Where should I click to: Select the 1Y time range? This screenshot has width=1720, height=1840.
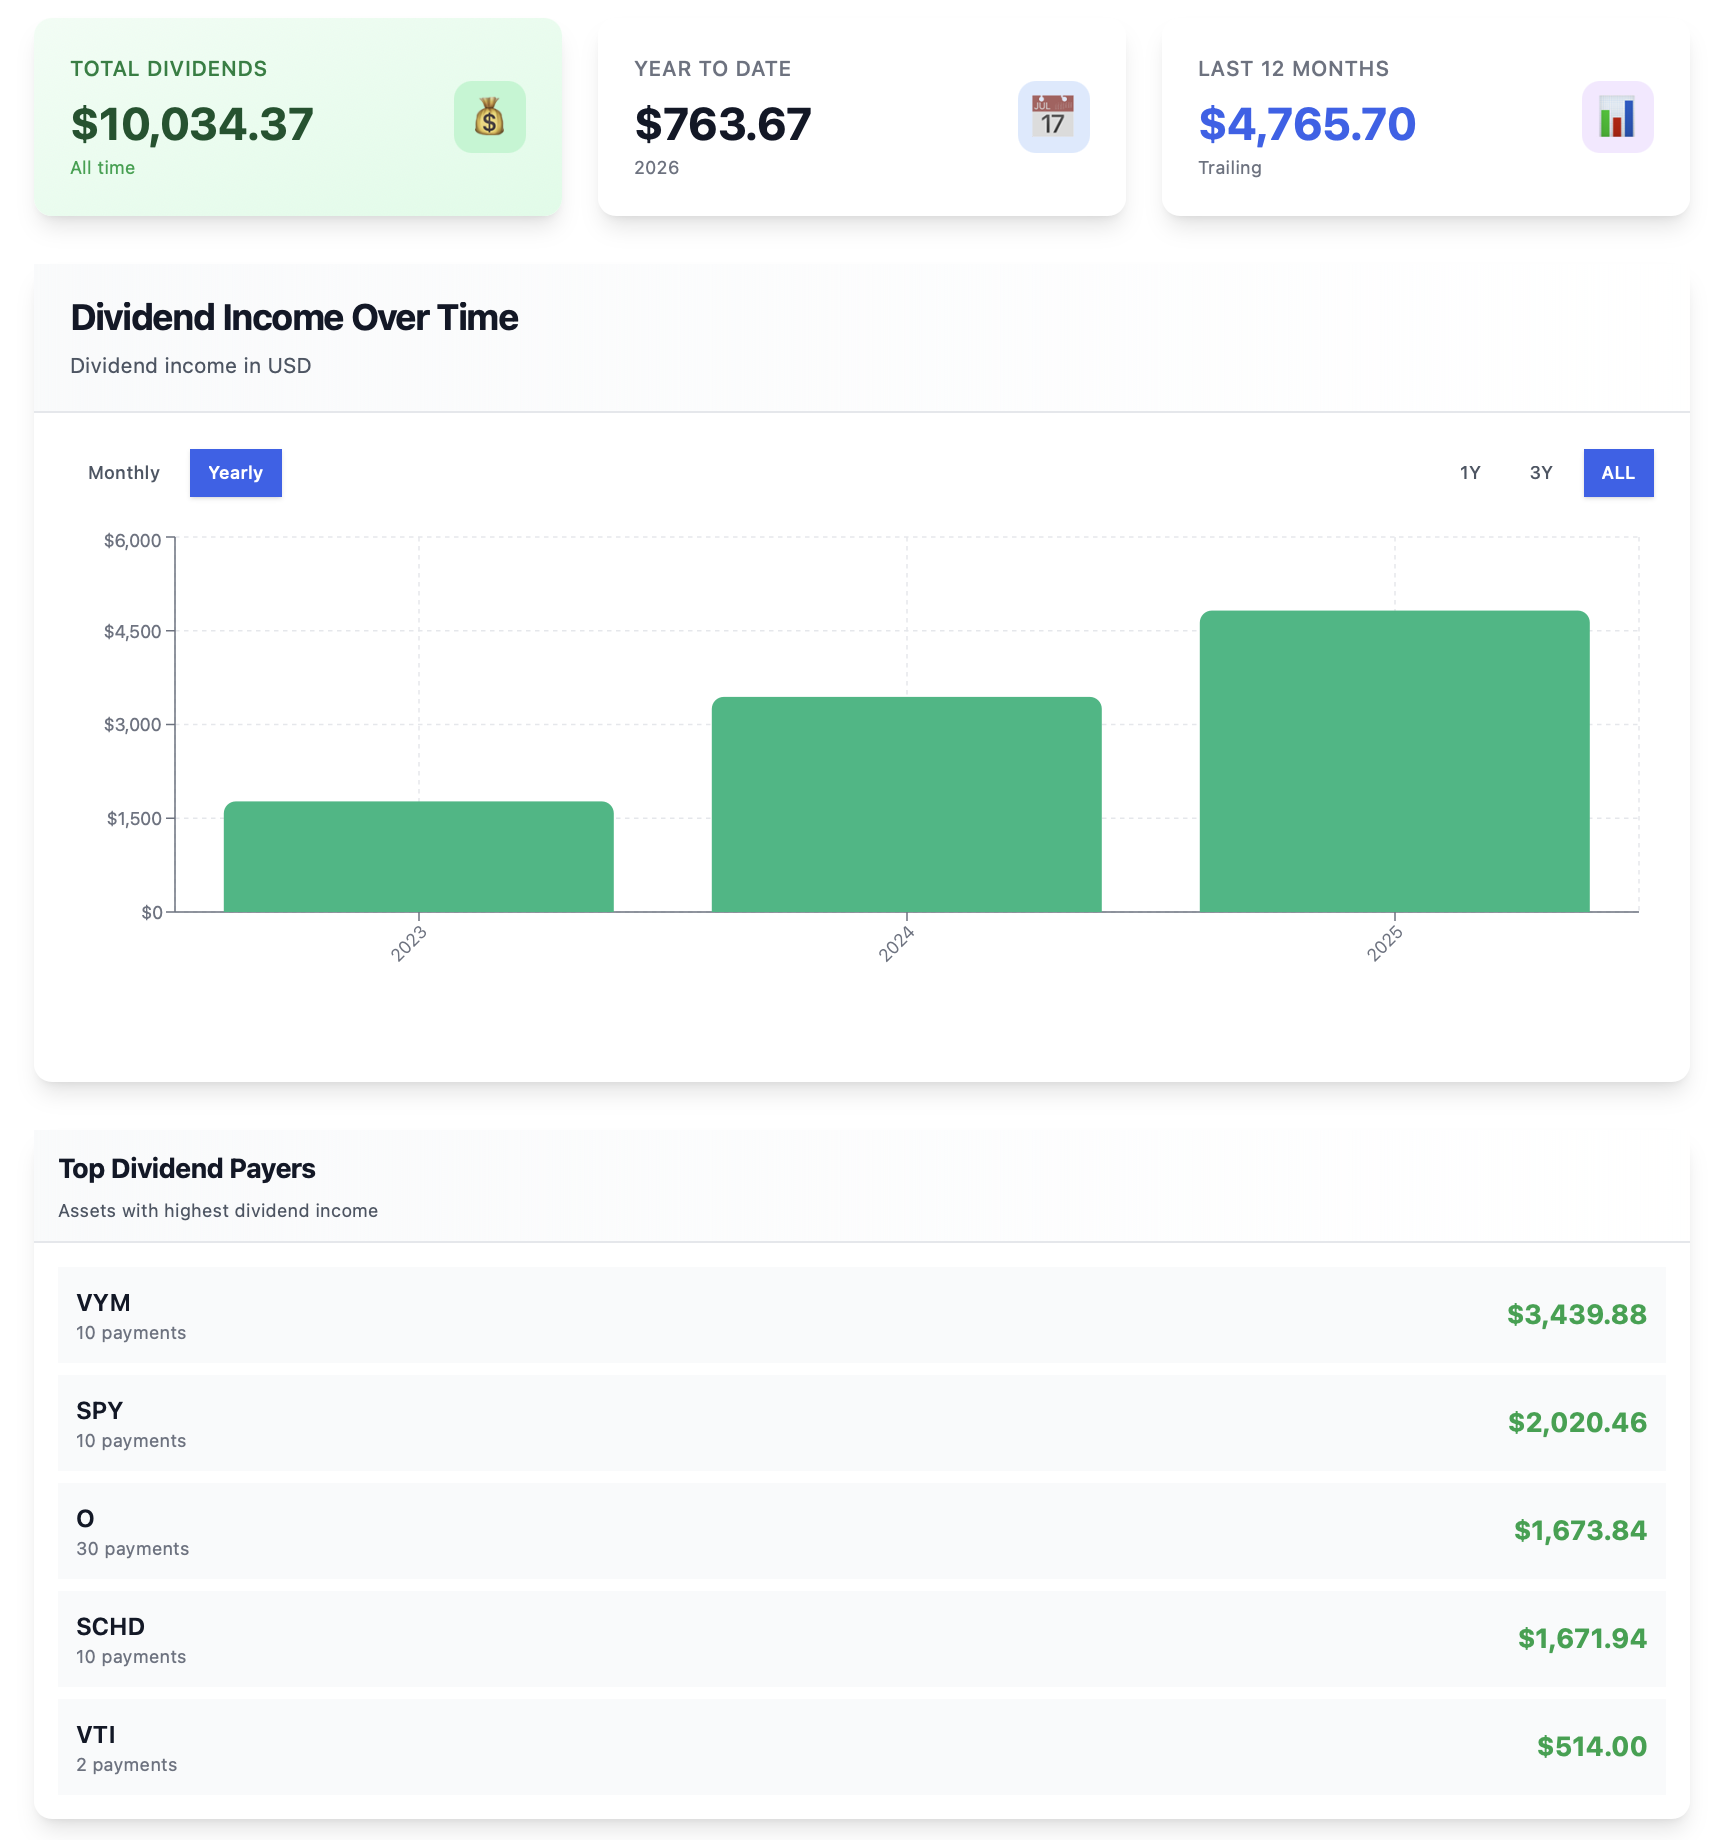[x=1469, y=472]
